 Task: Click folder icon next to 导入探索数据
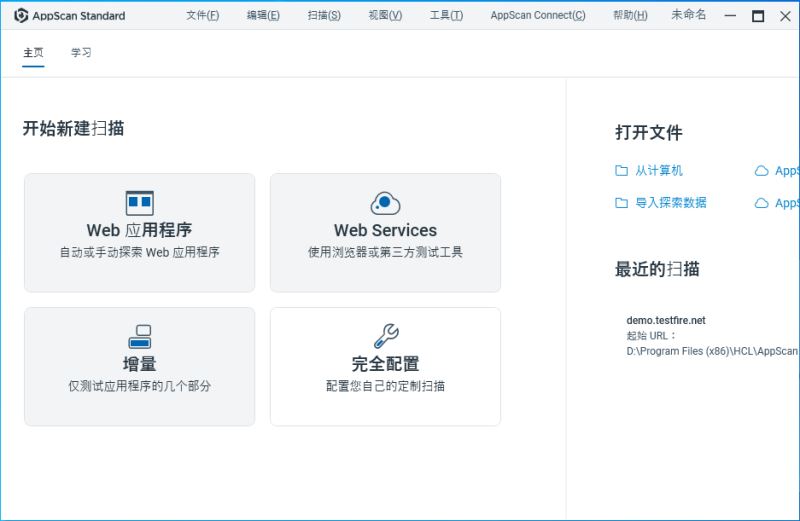[x=621, y=203]
